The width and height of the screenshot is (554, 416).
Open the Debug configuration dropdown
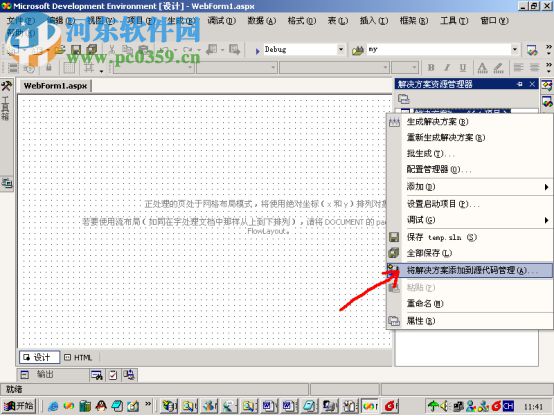(x=341, y=49)
